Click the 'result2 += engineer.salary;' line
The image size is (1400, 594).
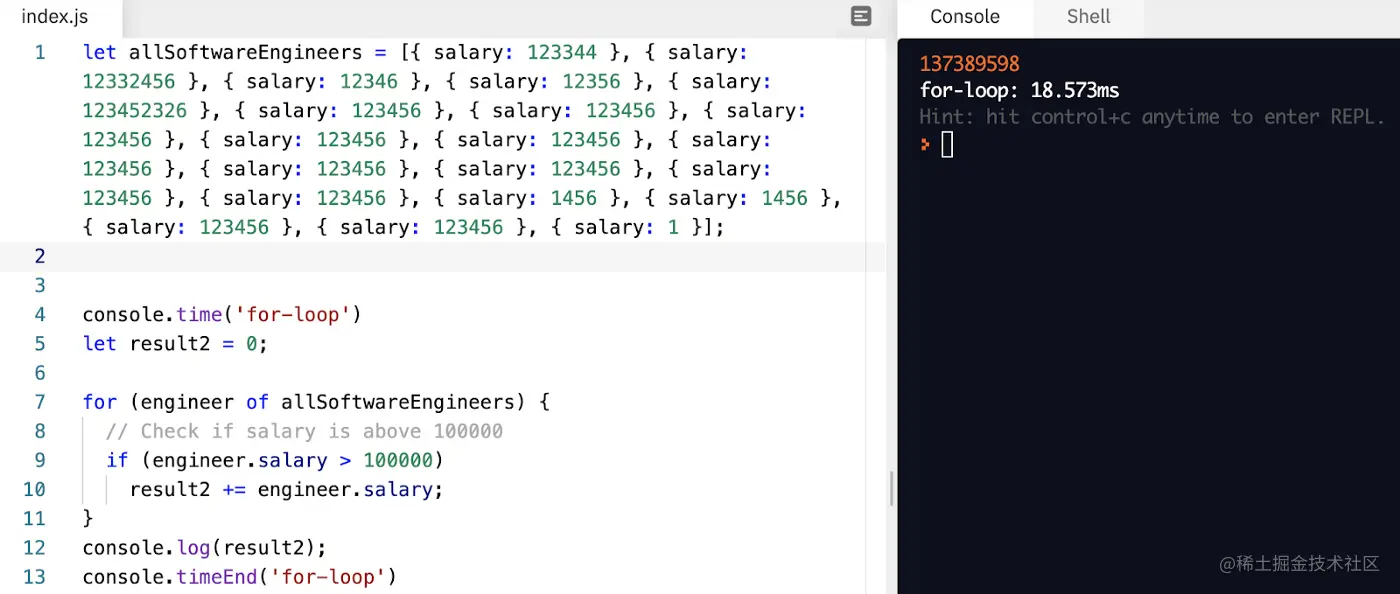point(286,489)
